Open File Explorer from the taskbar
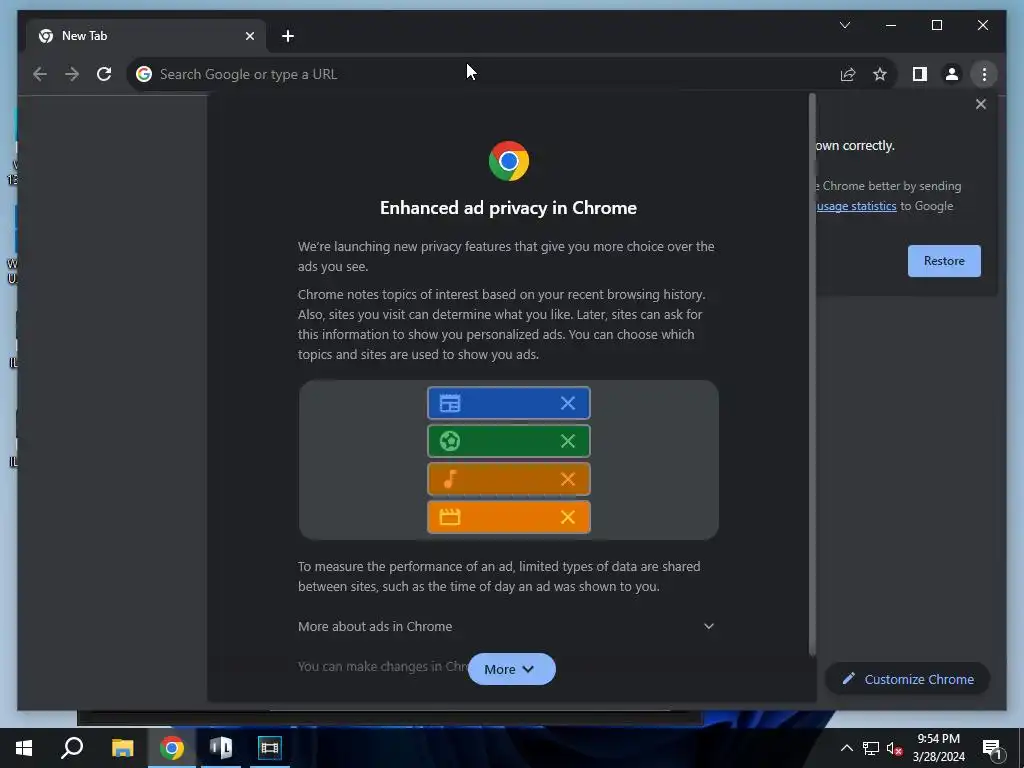Image resolution: width=1024 pixels, height=768 pixels. click(122, 748)
